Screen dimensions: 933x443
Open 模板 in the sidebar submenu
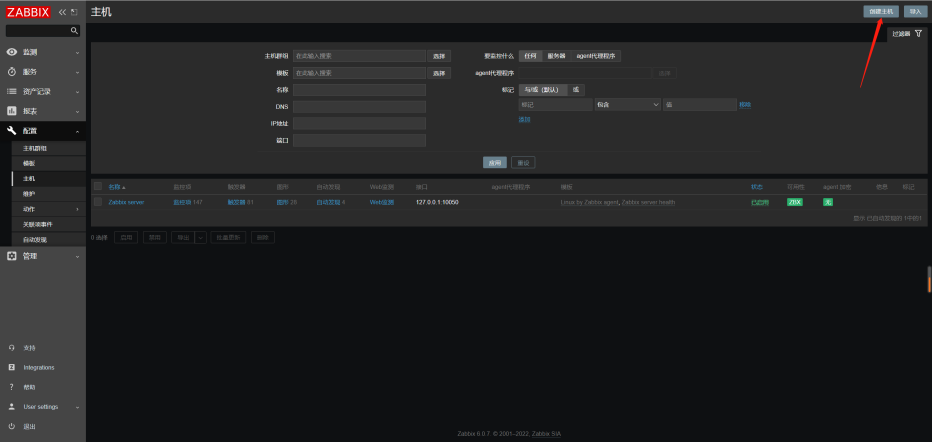click(29, 163)
